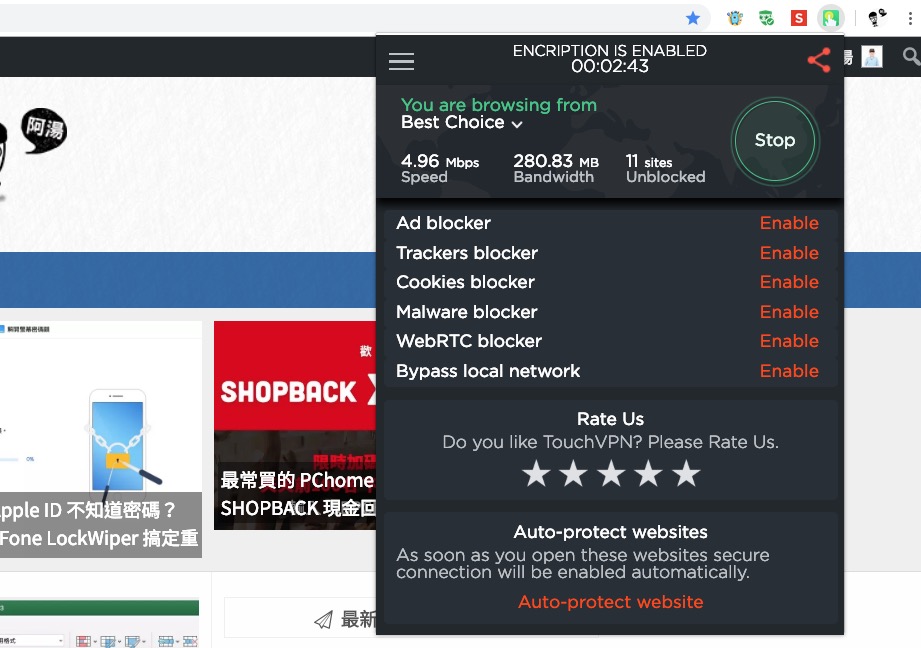Open the spreadsheet article thumbnail at the bottom left
Image resolution: width=921 pixels, height=648 pixels.
coord(100,623)
